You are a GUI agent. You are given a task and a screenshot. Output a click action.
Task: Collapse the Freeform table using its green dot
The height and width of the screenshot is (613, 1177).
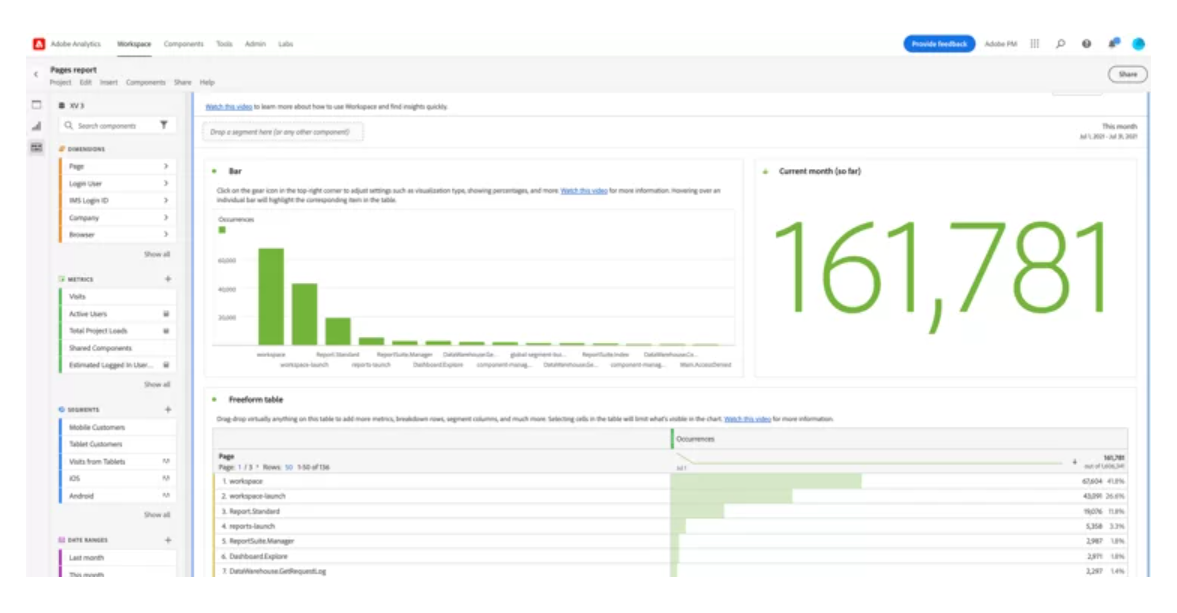(x=214, y=400)
